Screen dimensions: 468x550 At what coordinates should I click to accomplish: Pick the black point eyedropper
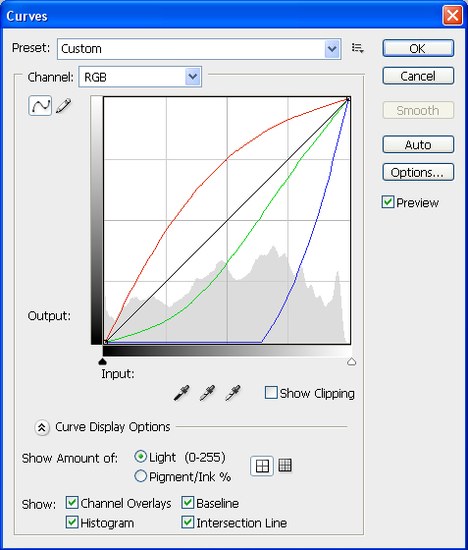[x=182, y=393]
